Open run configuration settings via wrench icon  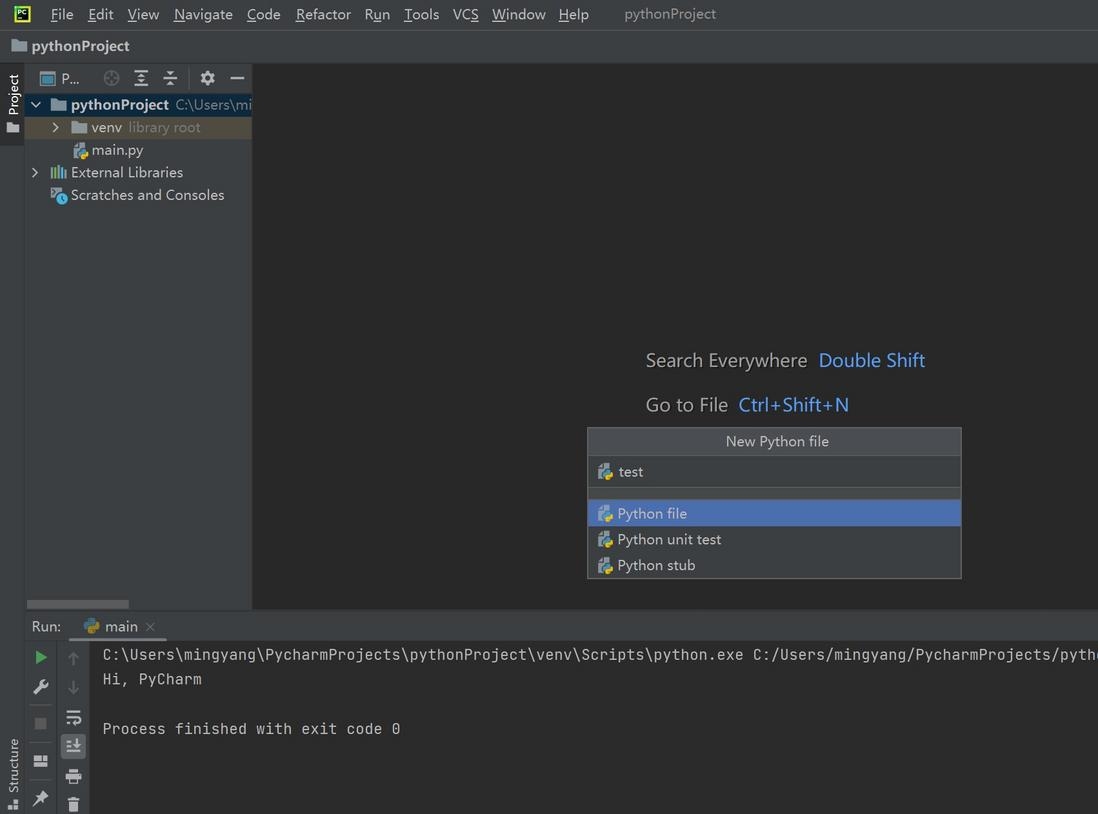tap(40, 686)
